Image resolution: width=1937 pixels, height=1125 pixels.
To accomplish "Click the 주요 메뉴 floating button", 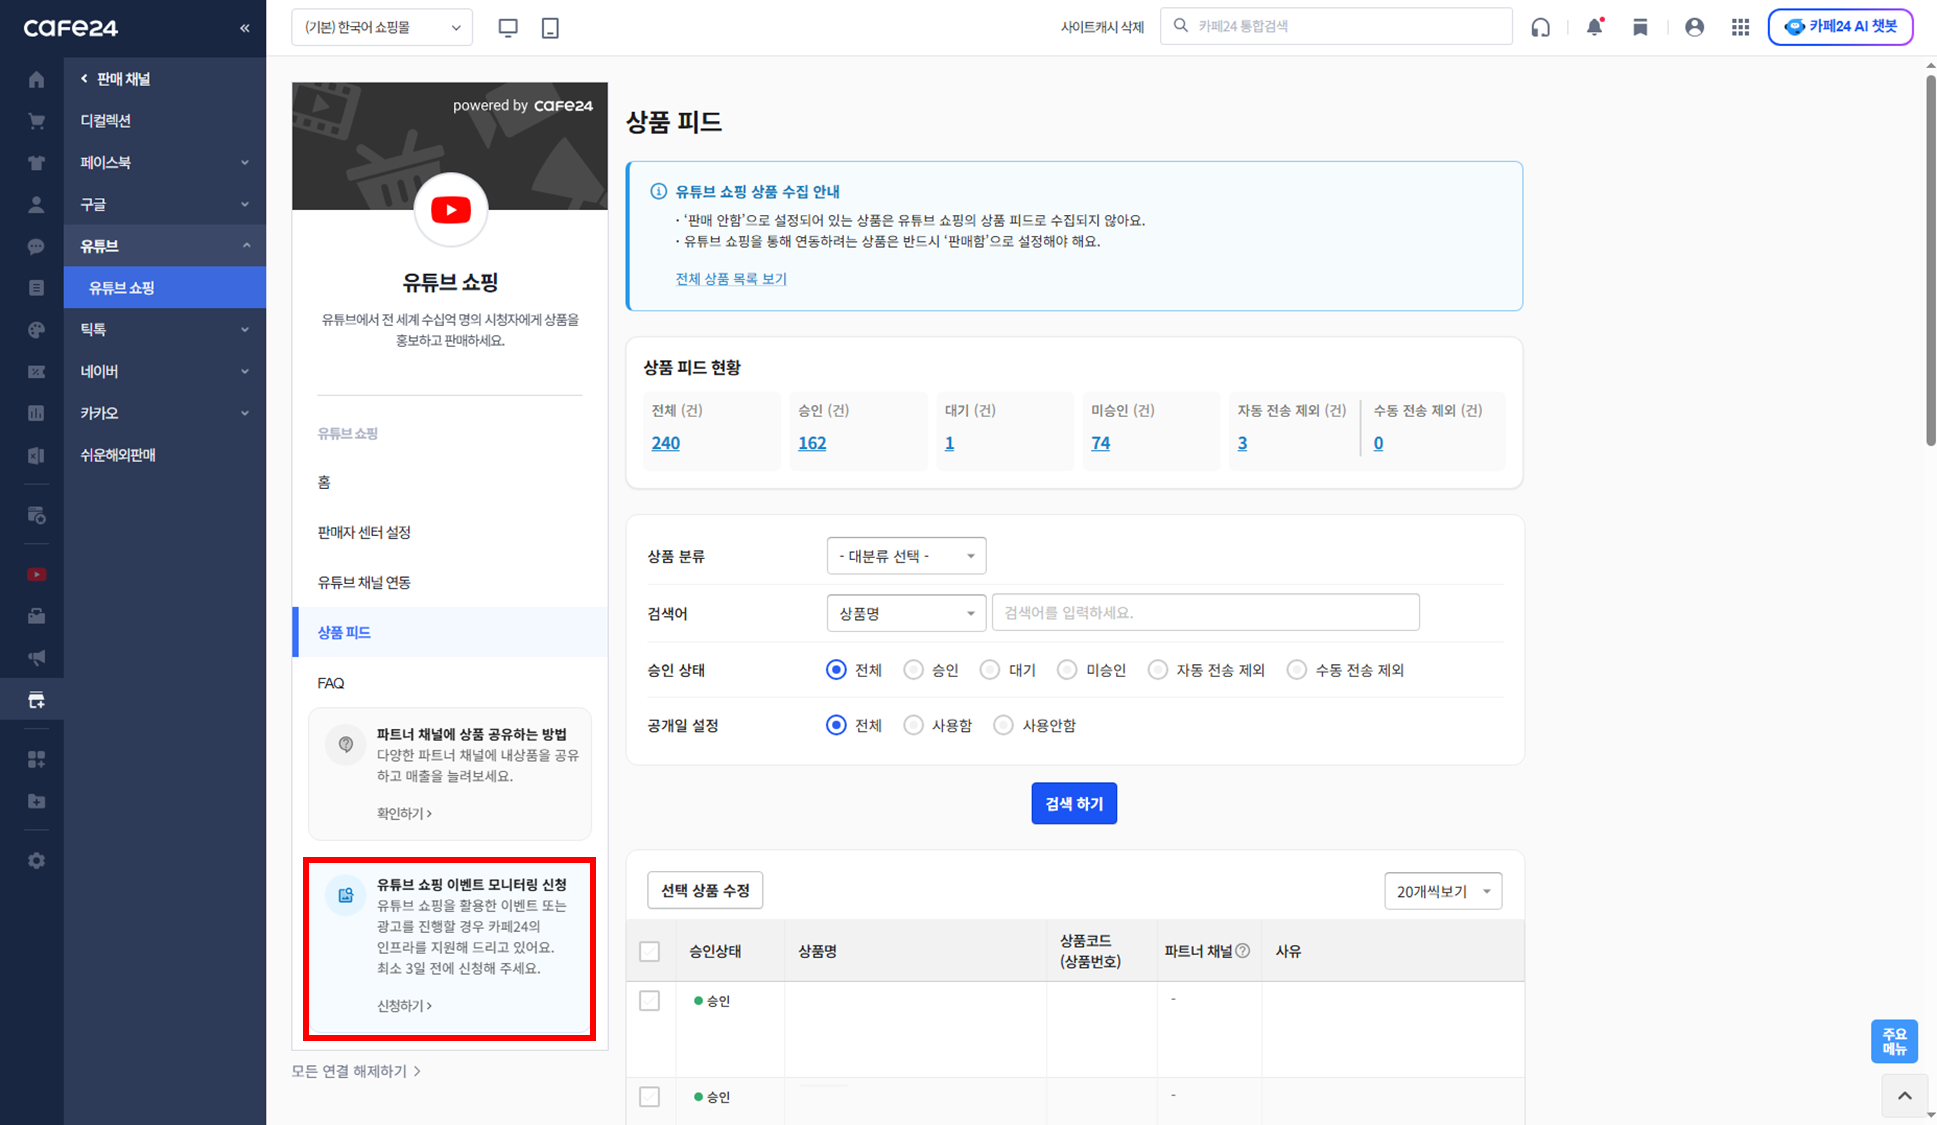I will (1894, 1041).
